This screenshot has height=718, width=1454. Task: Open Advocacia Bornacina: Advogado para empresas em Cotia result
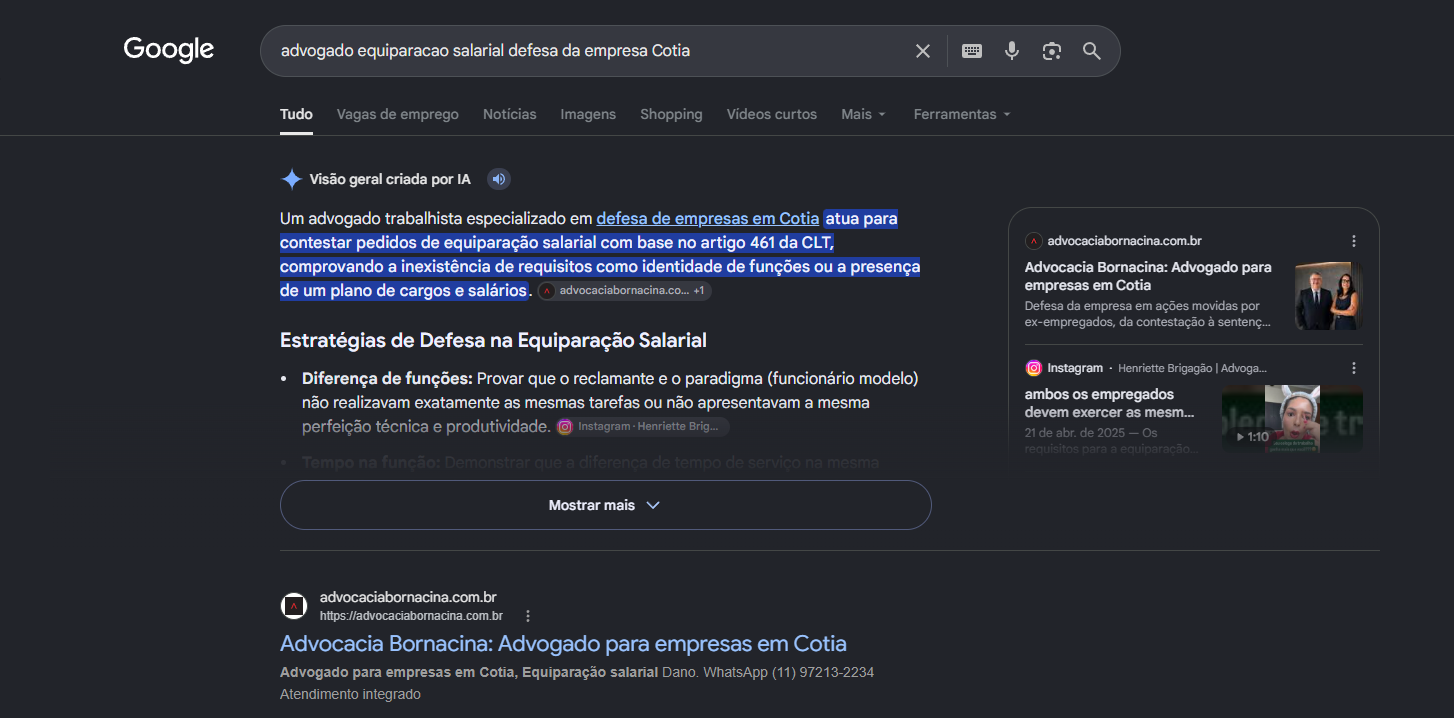563,643
